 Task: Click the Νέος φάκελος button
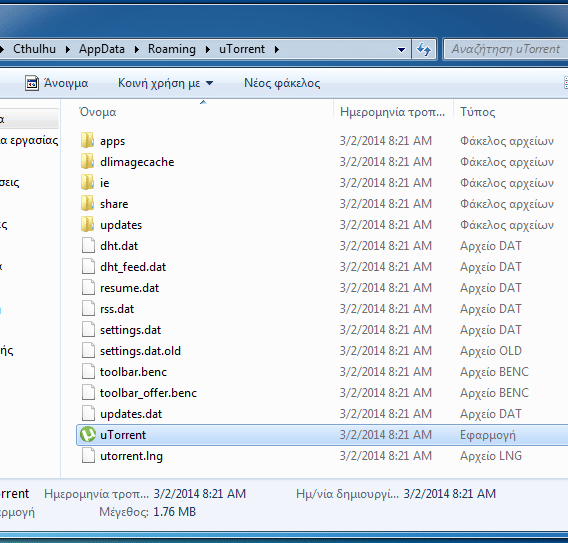[x=282, y=83]
